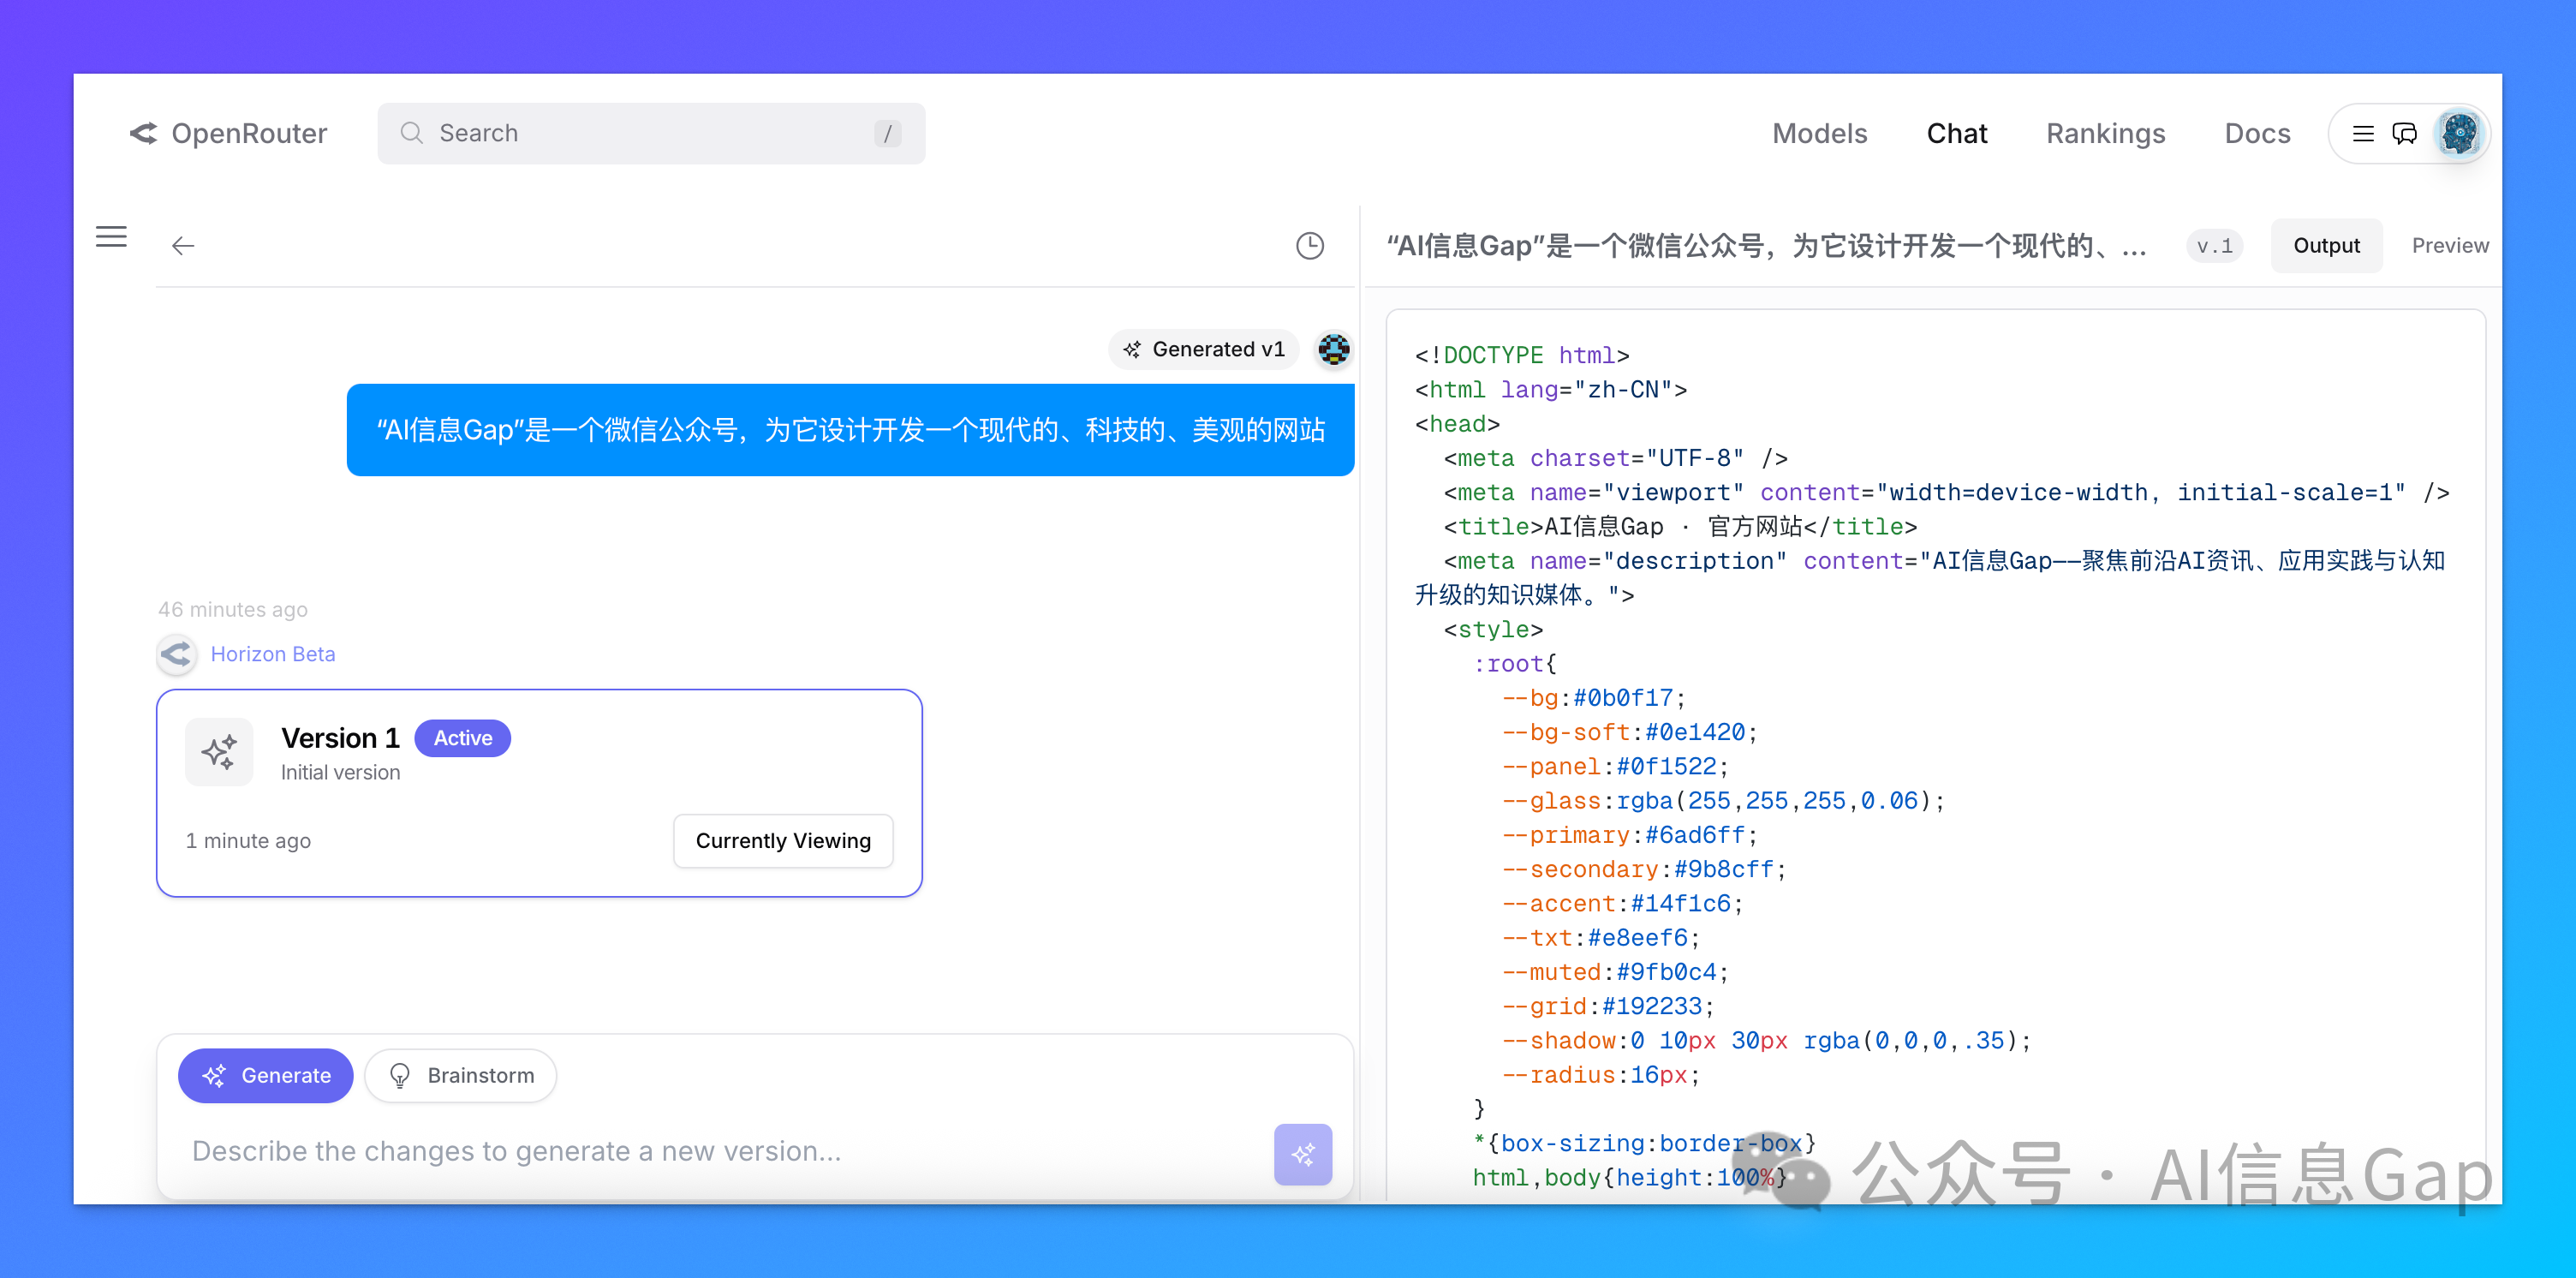
Task: Click the search magnifier icon
Action: pos(411,133)
